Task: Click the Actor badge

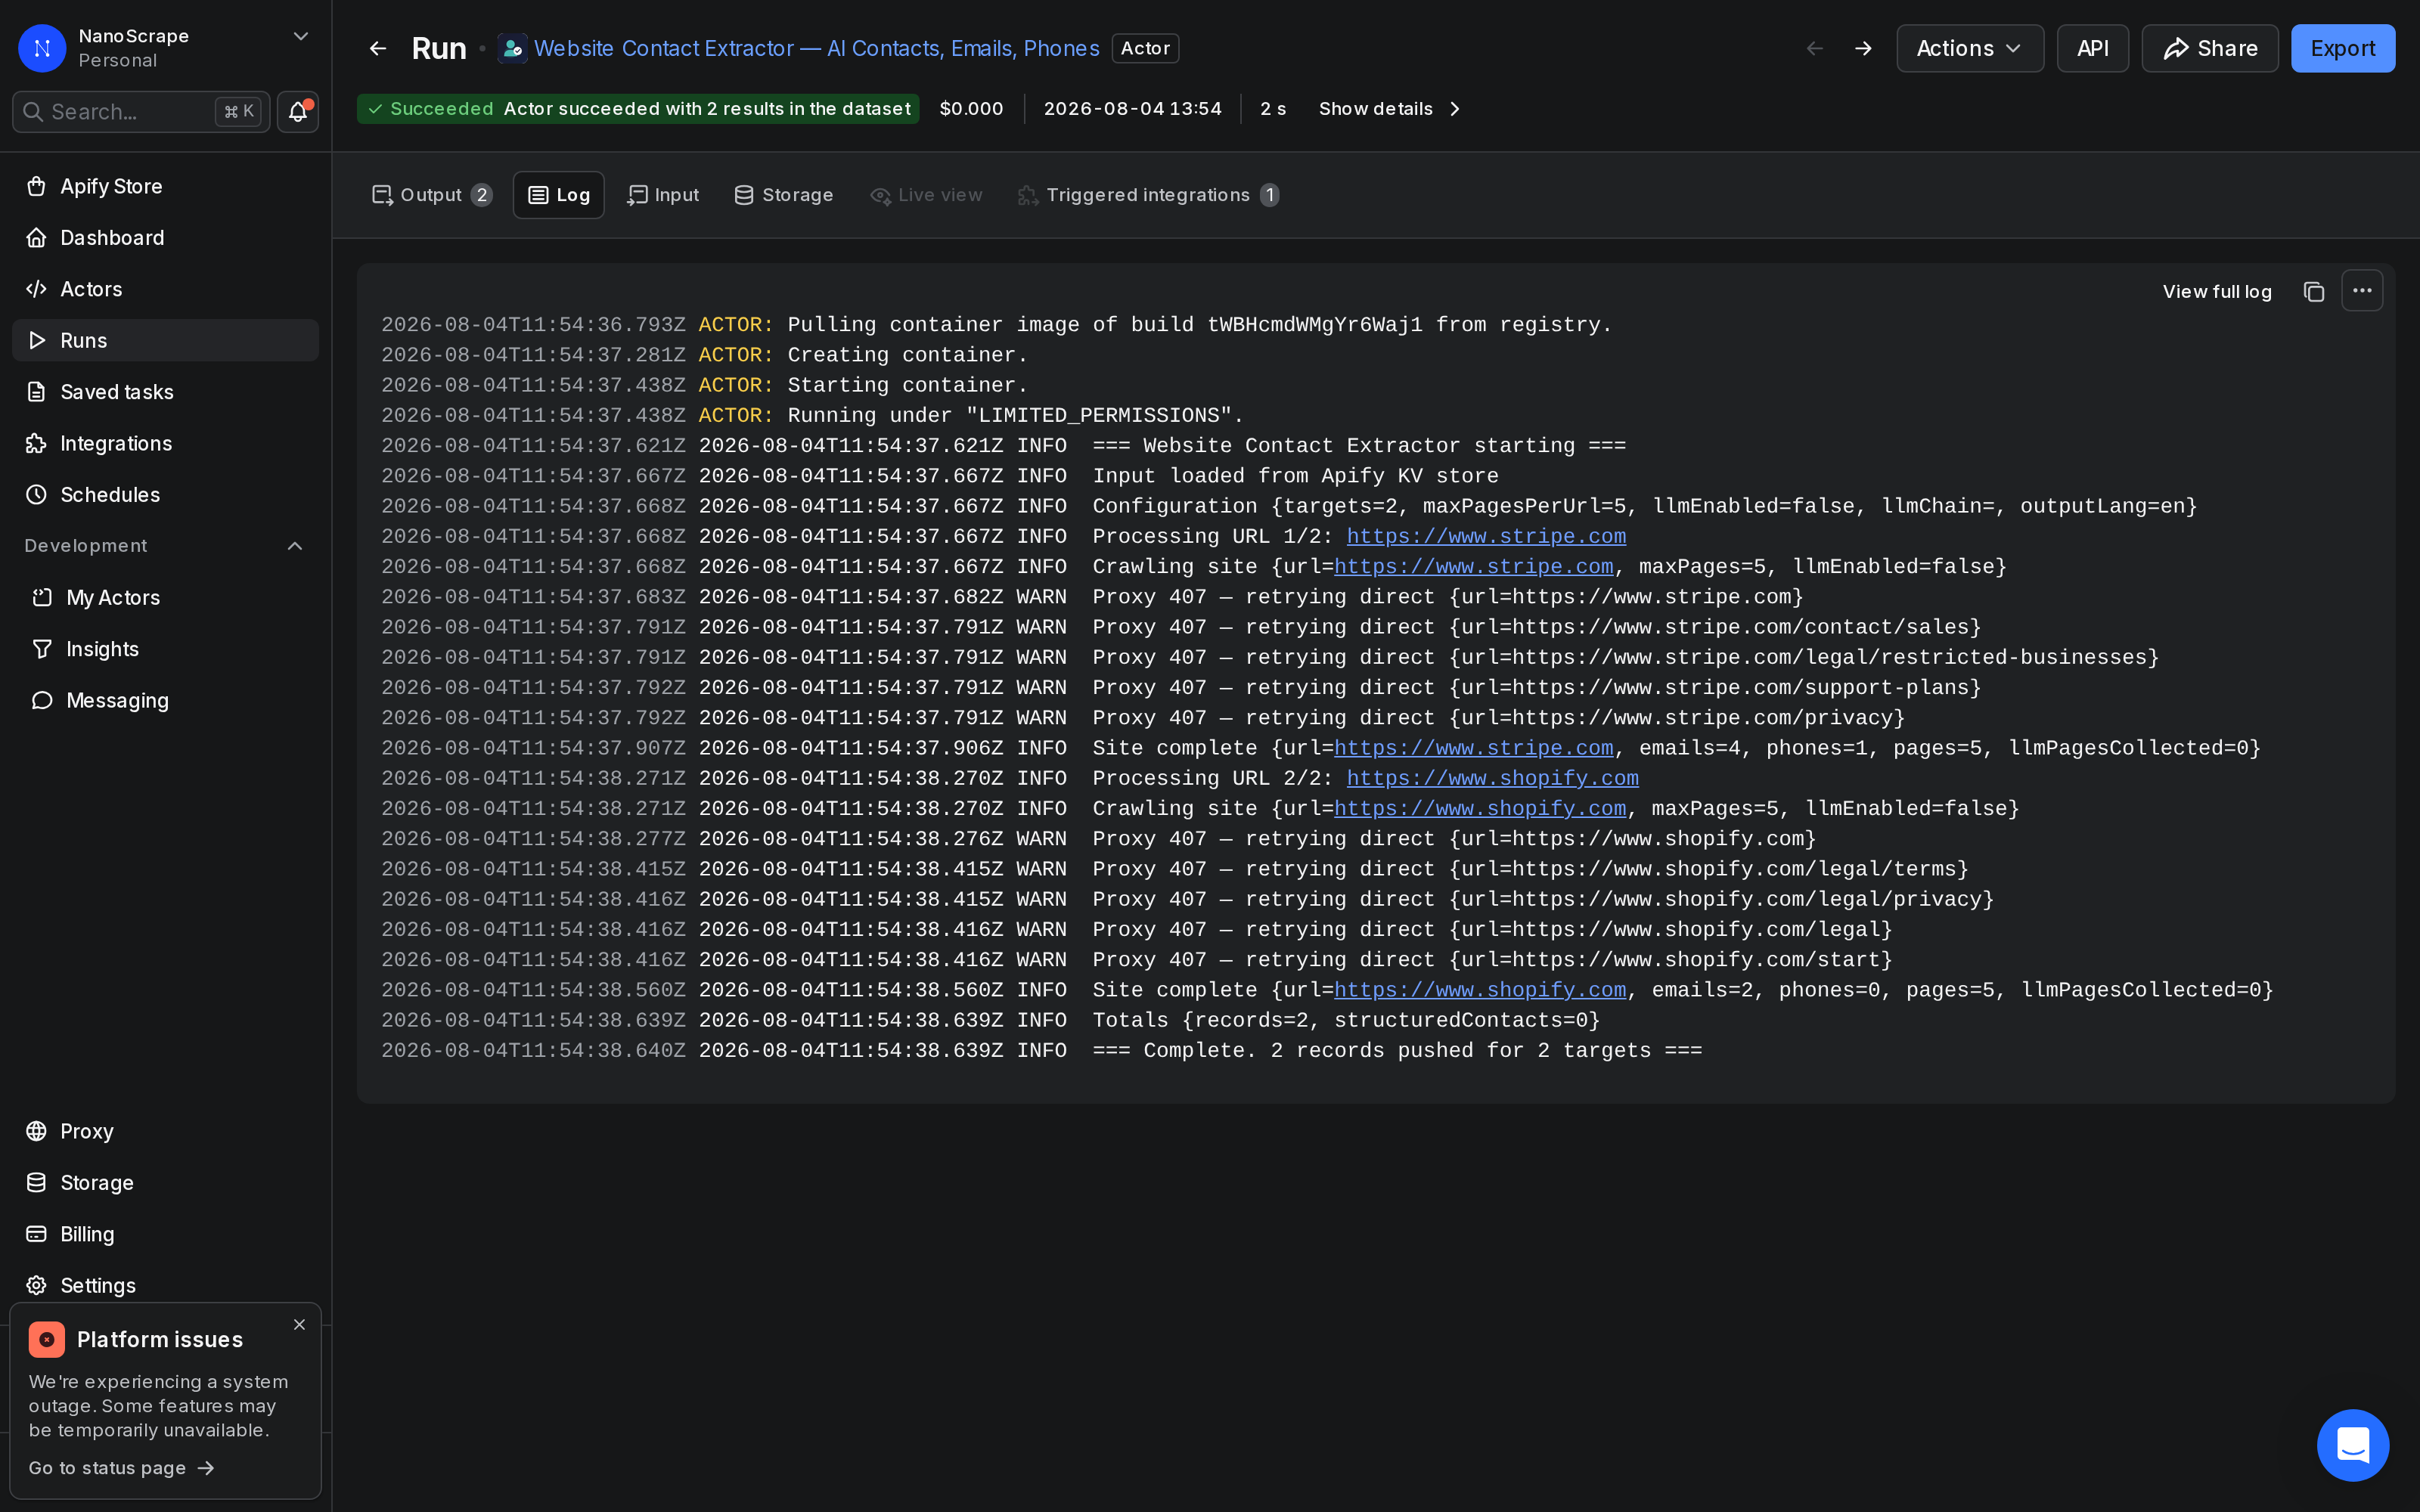Action: (1145, 48)
